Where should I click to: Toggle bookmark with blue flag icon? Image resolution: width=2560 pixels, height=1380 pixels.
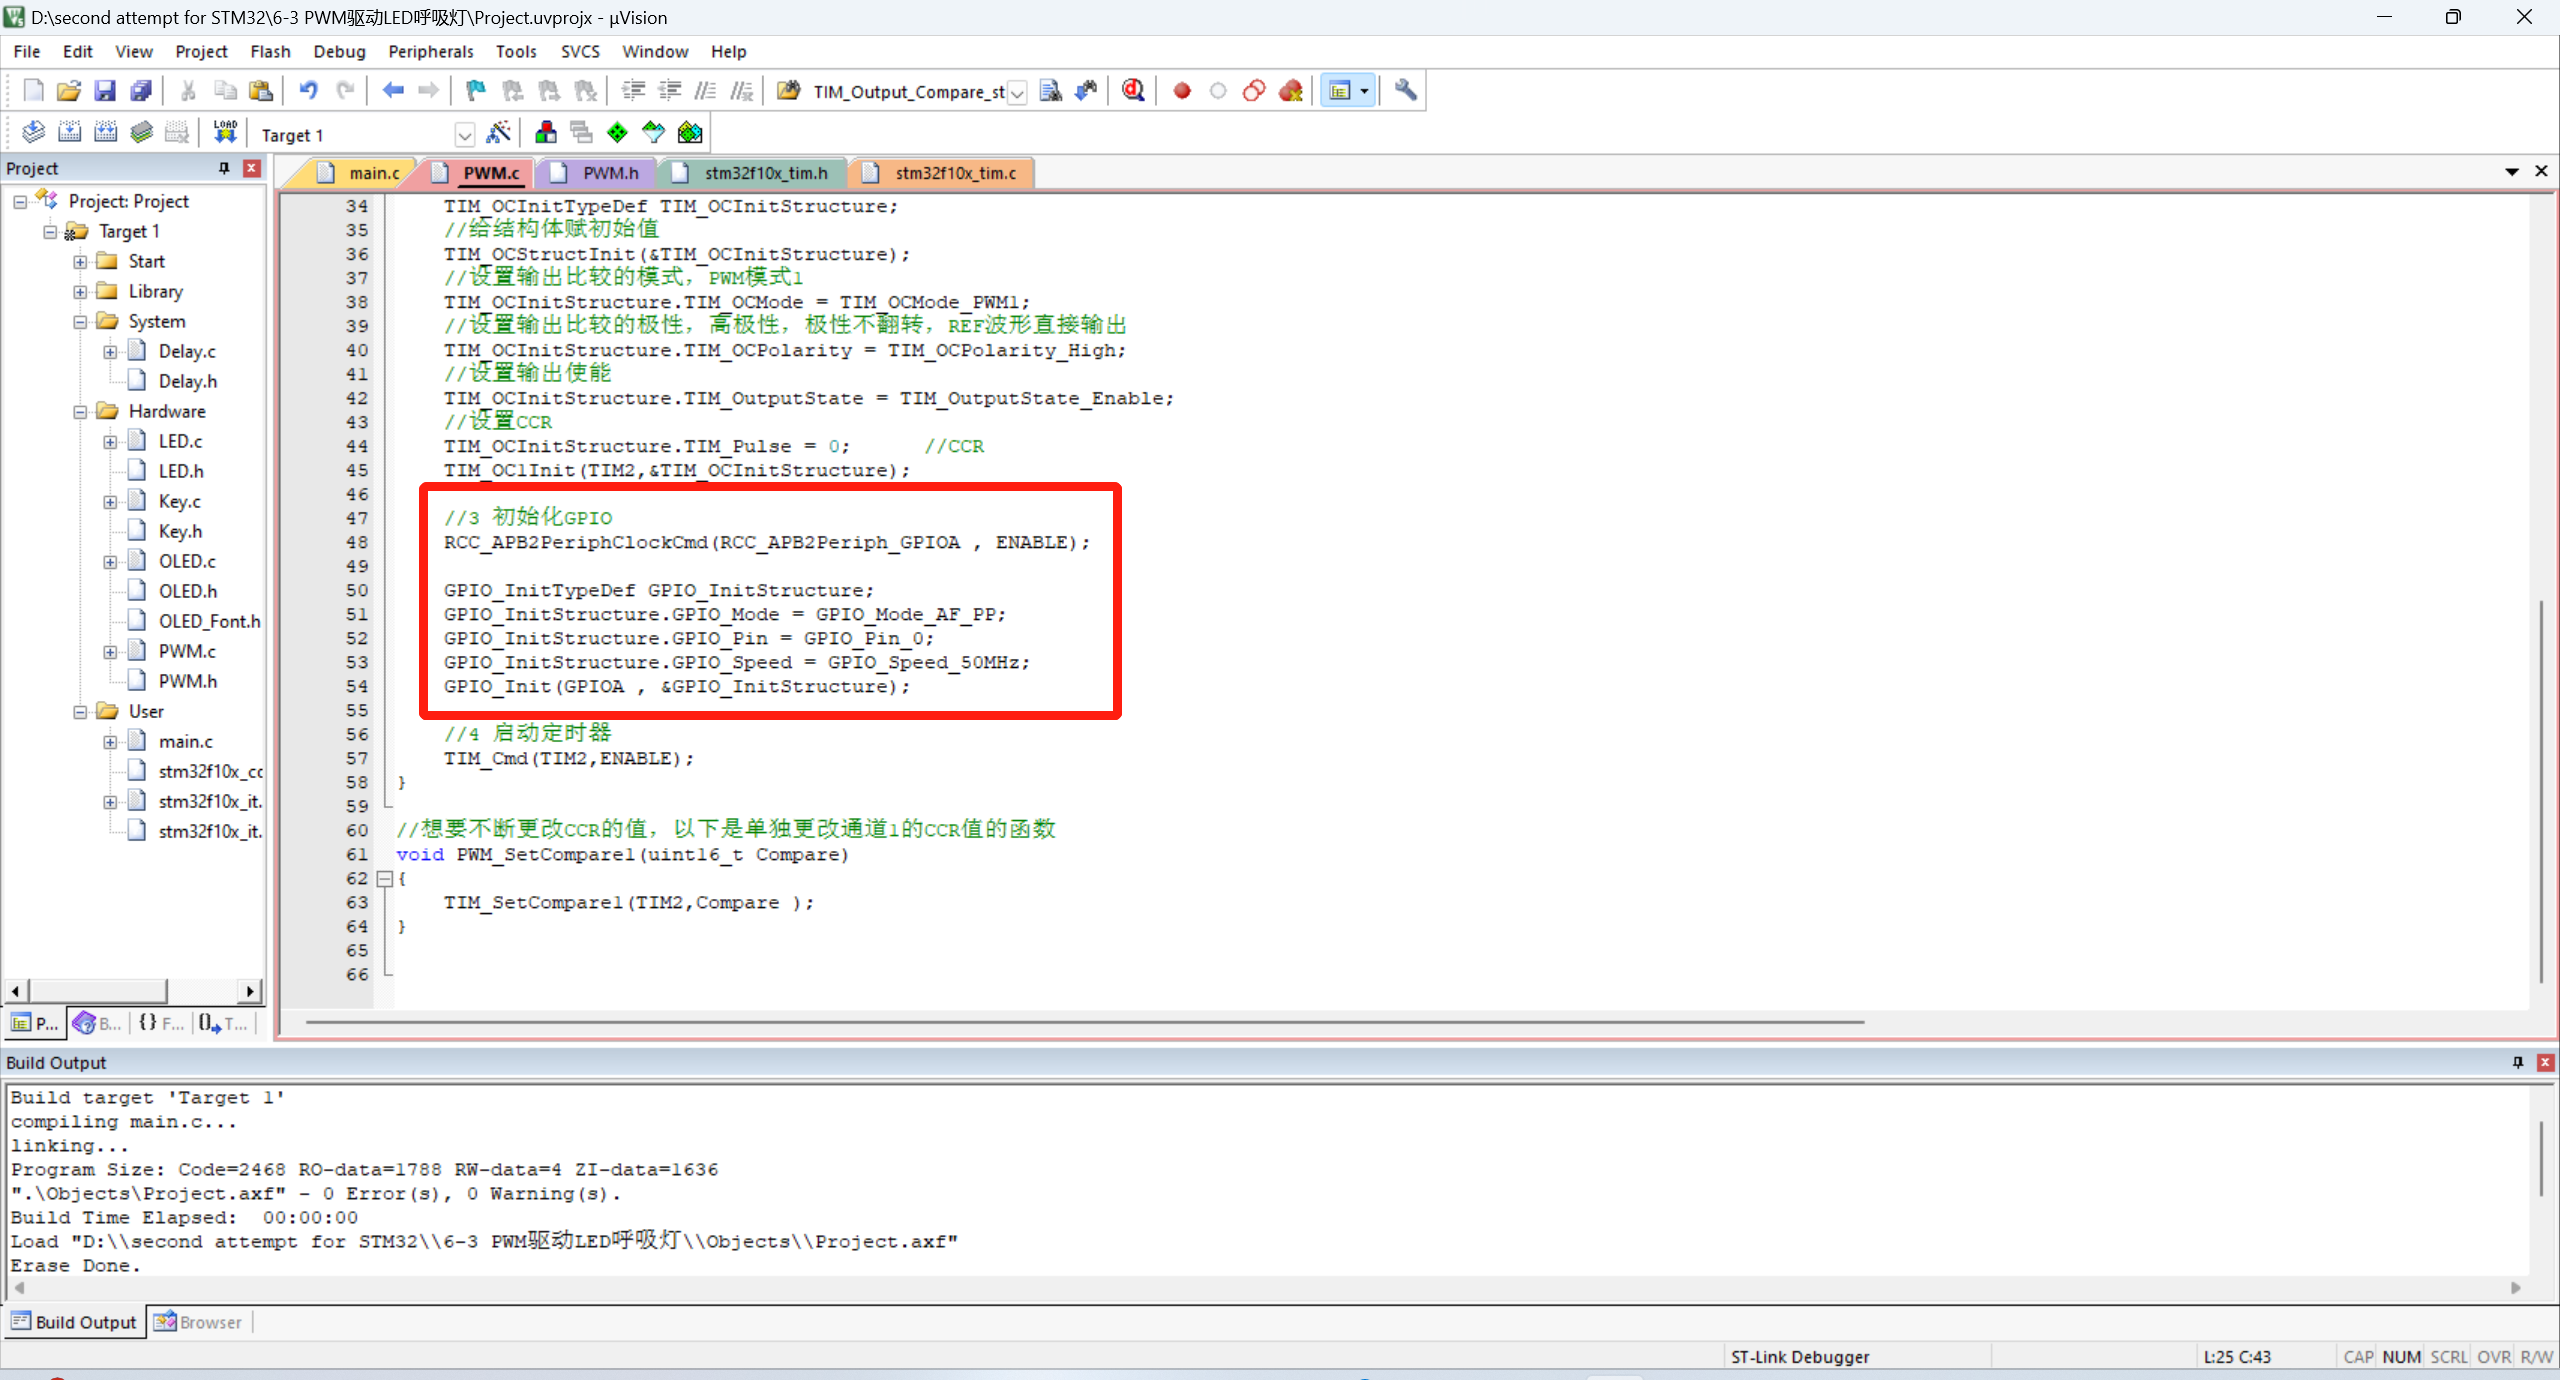point(476,91)
